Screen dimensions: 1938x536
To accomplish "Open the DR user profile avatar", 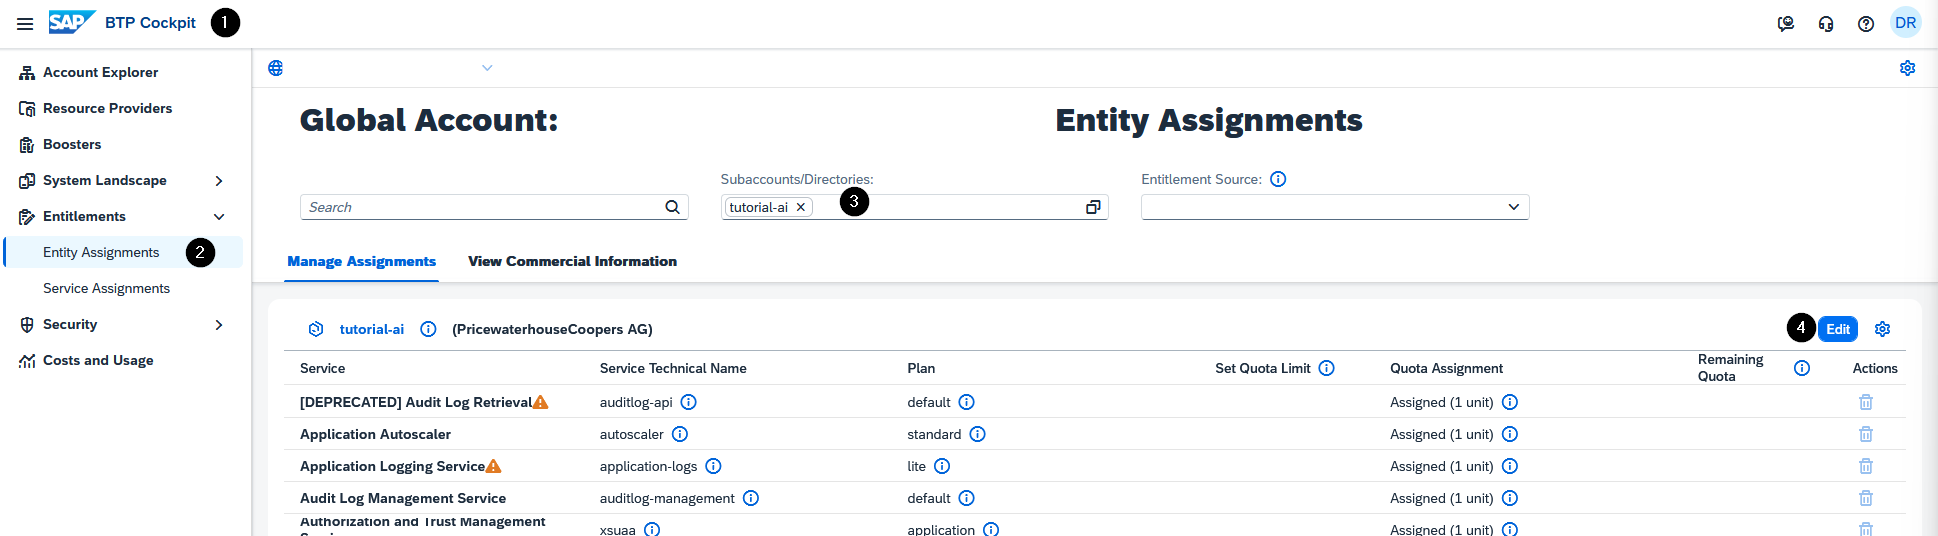I will (x=1906, y=22).
